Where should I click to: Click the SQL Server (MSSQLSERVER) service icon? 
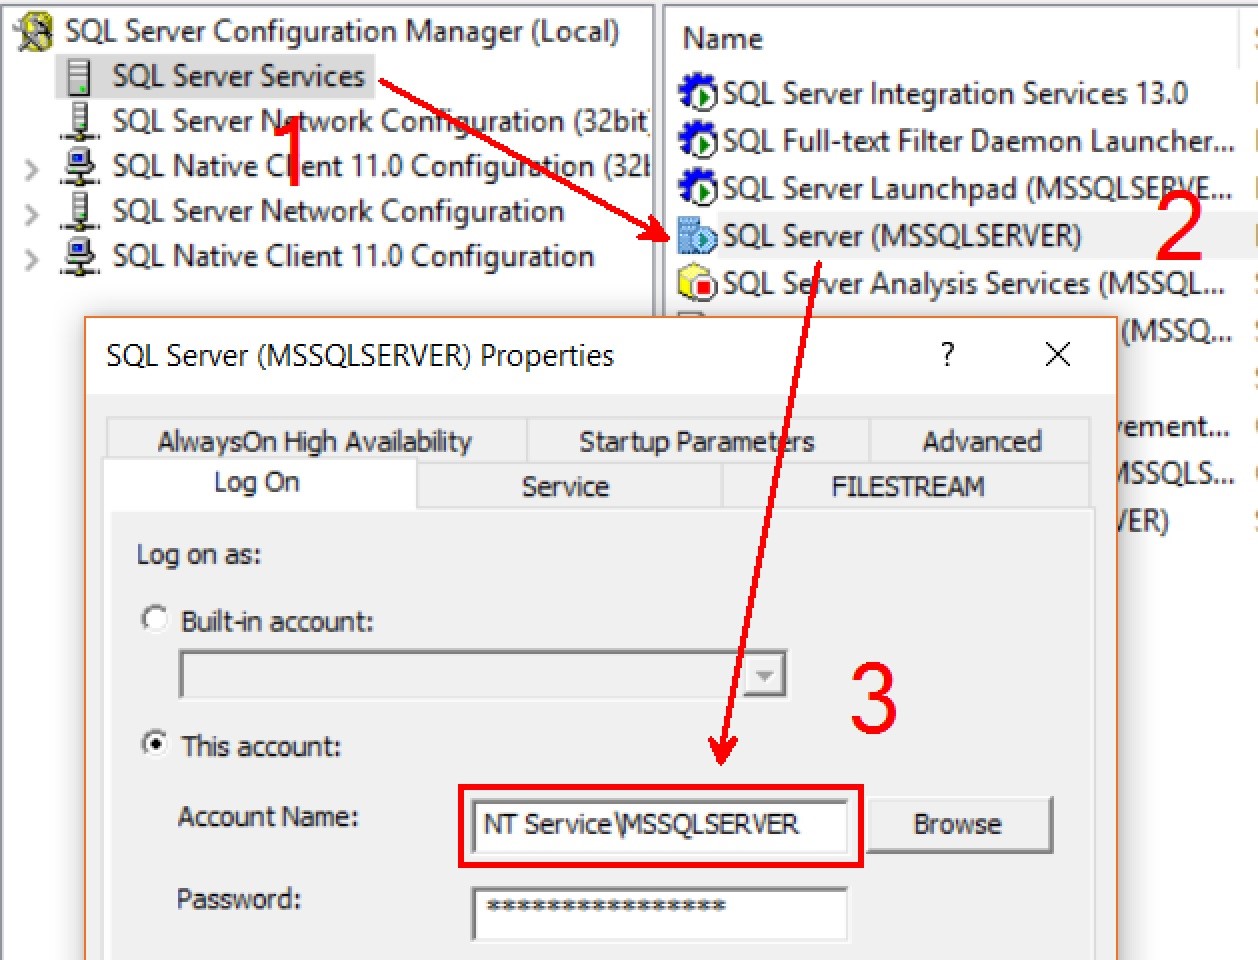[x=698, y=236]
